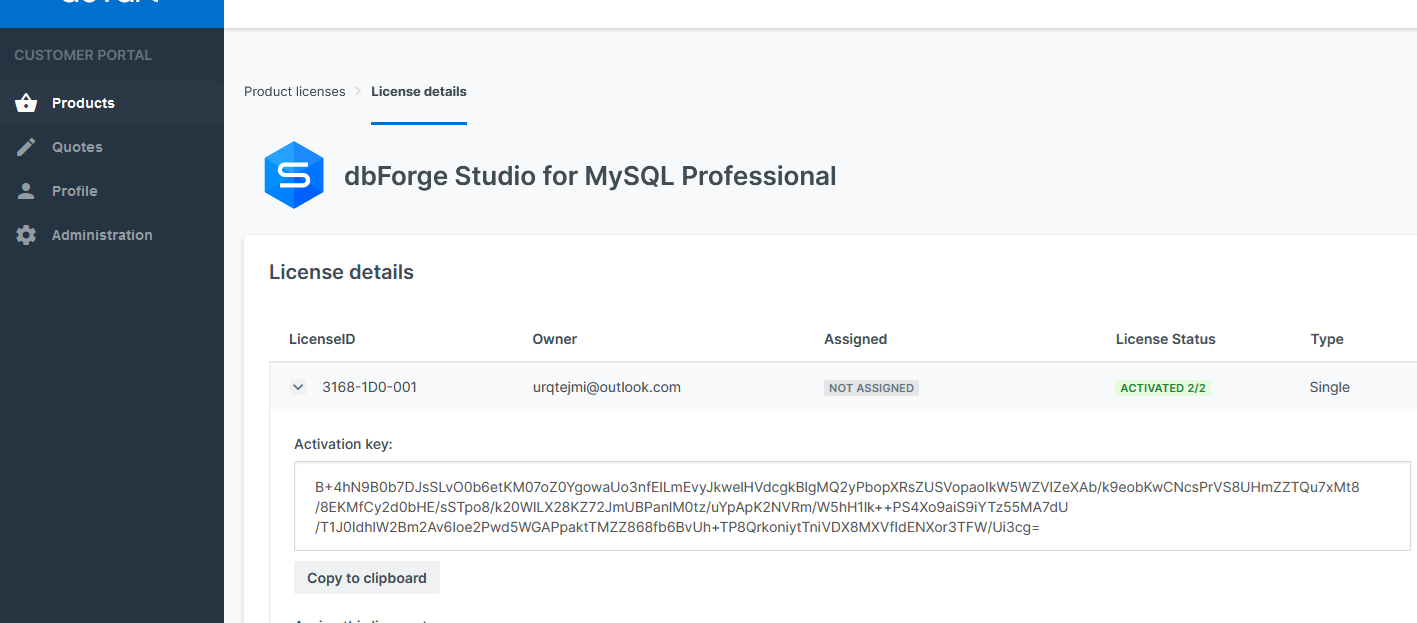
Task: Click the Administration gear icon
Action: pyautogui.click(x=26, y=235)
